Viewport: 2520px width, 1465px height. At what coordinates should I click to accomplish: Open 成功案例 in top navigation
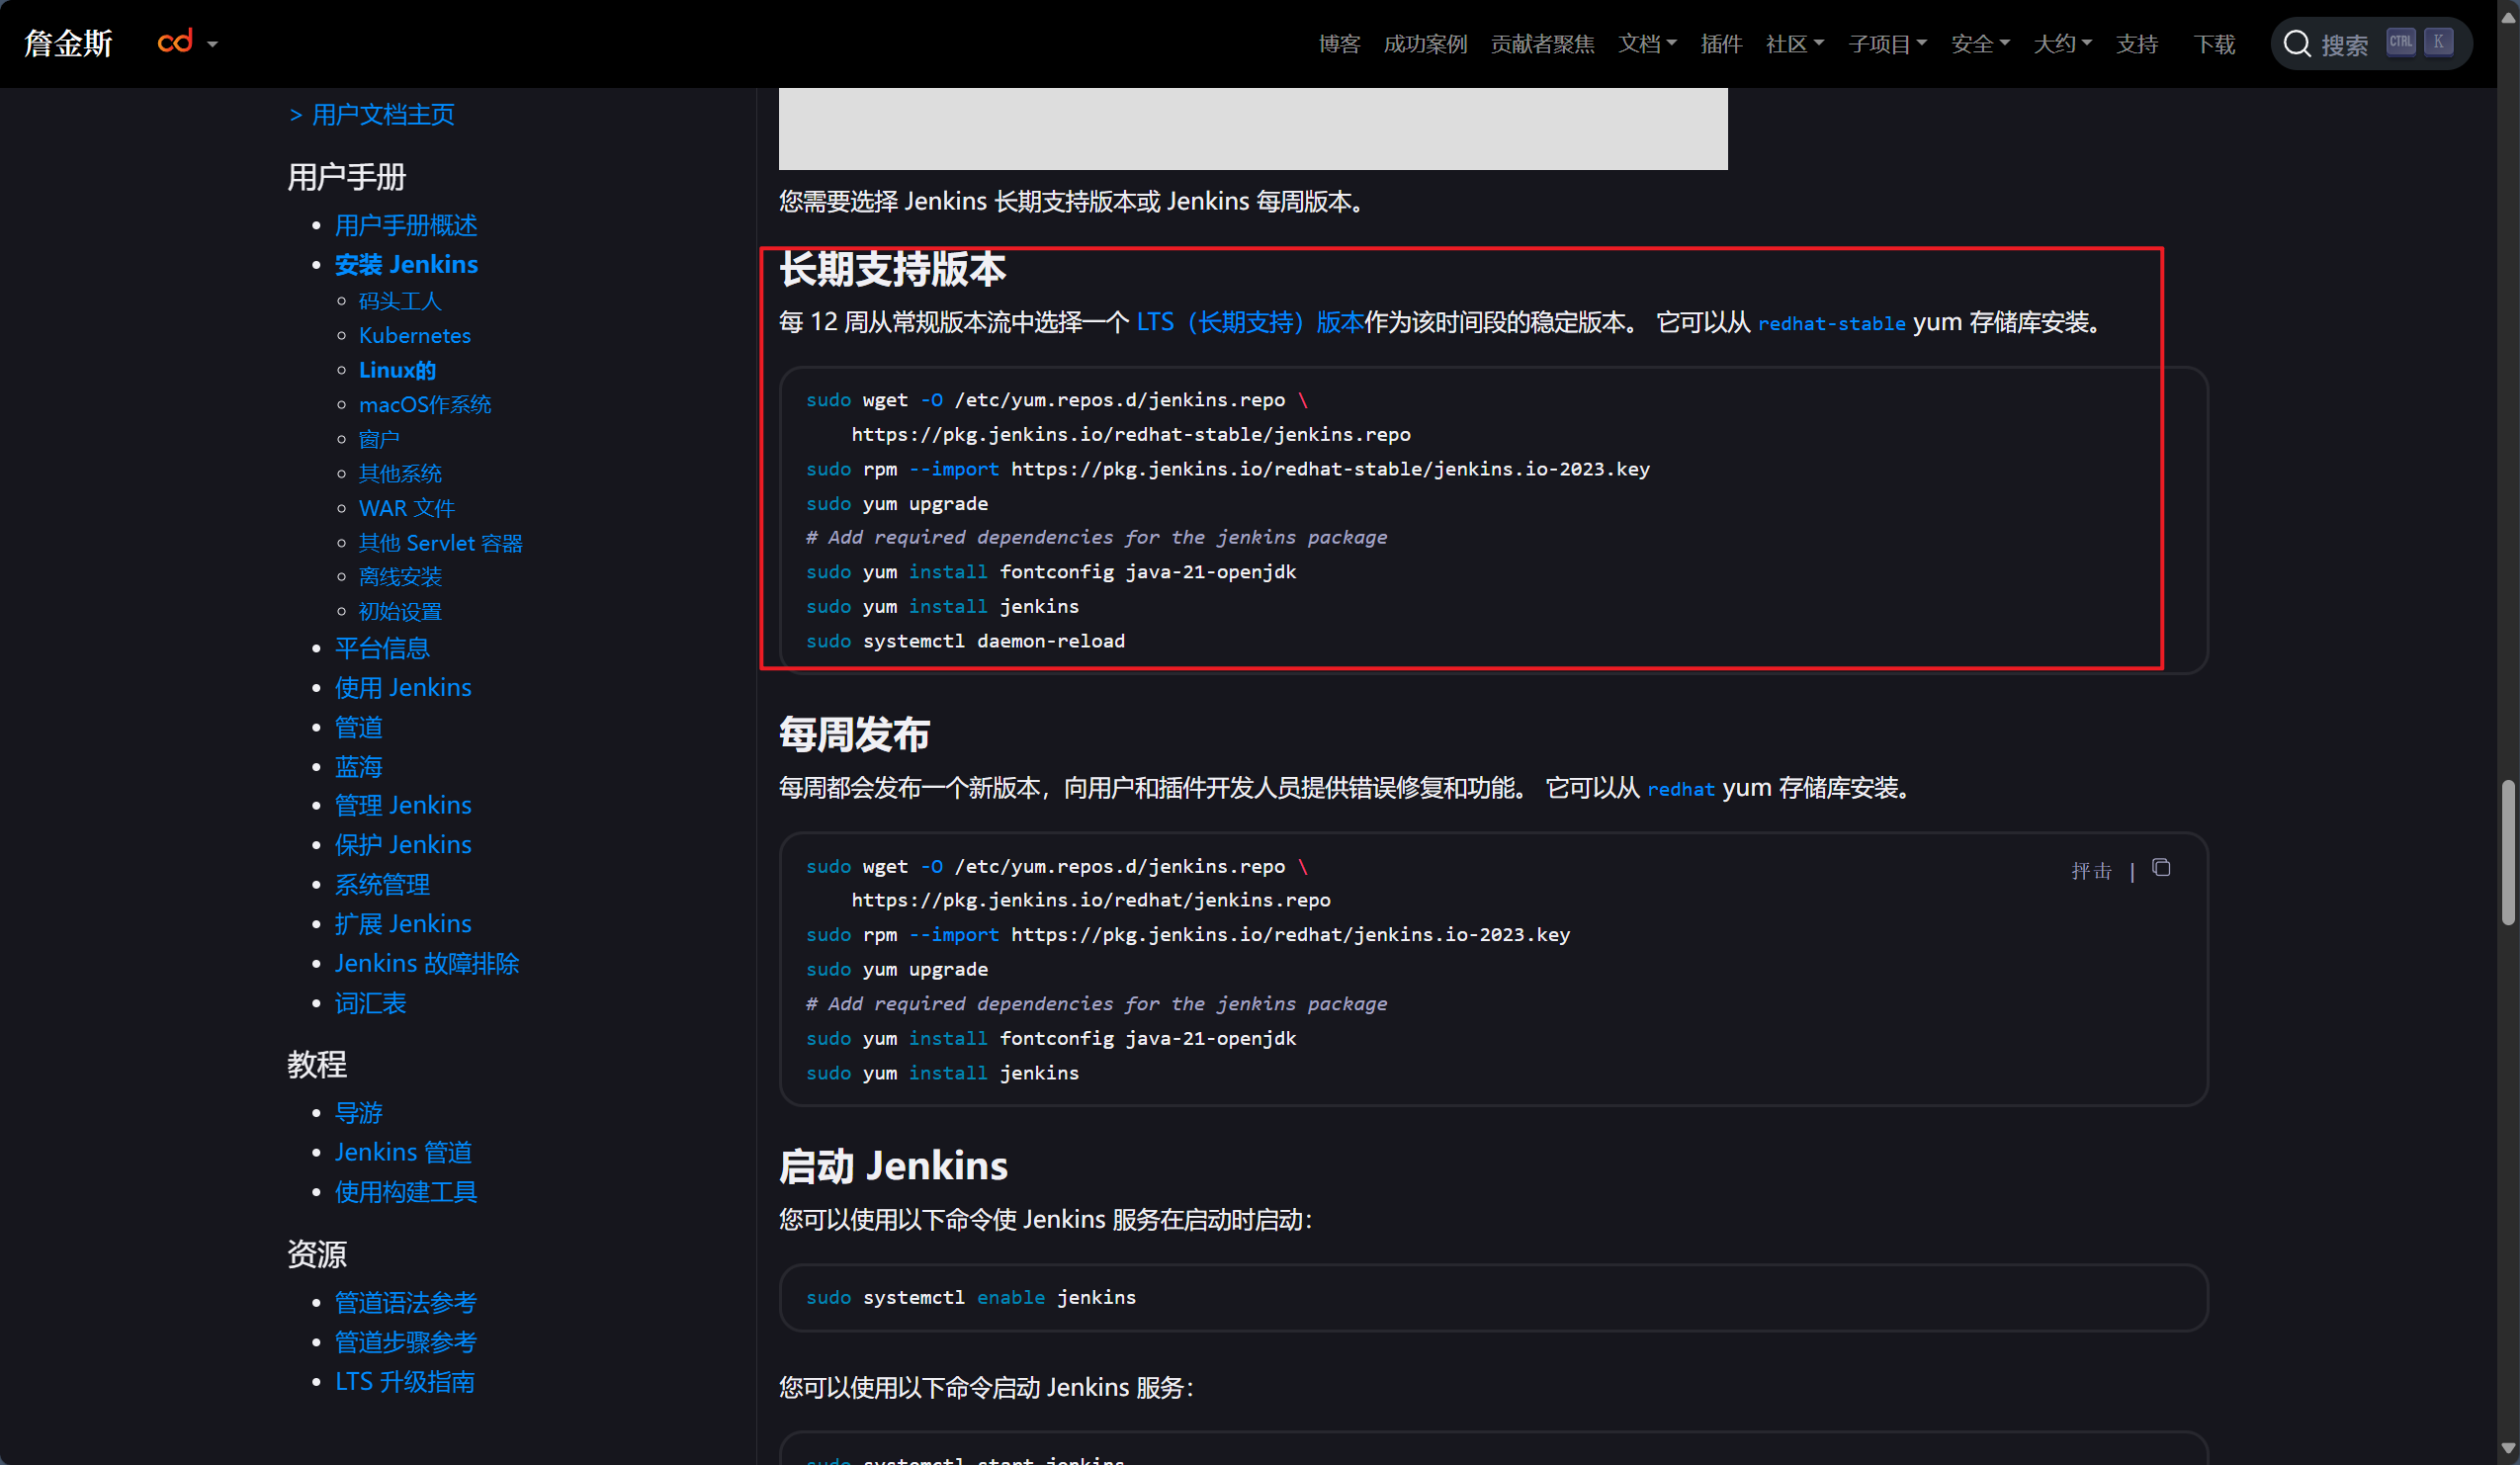click(1425, 44)
